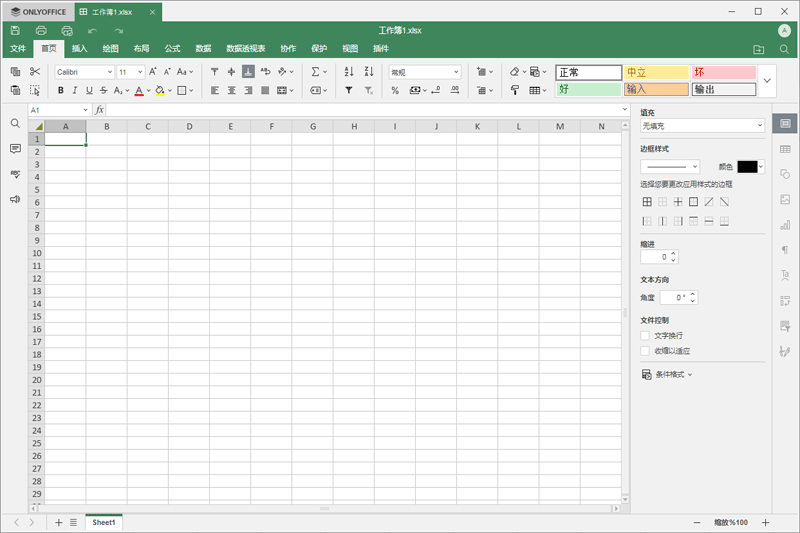800x533 pixels.
Task: Sort ascending using the A-Z icon
Action: [349, 72]
